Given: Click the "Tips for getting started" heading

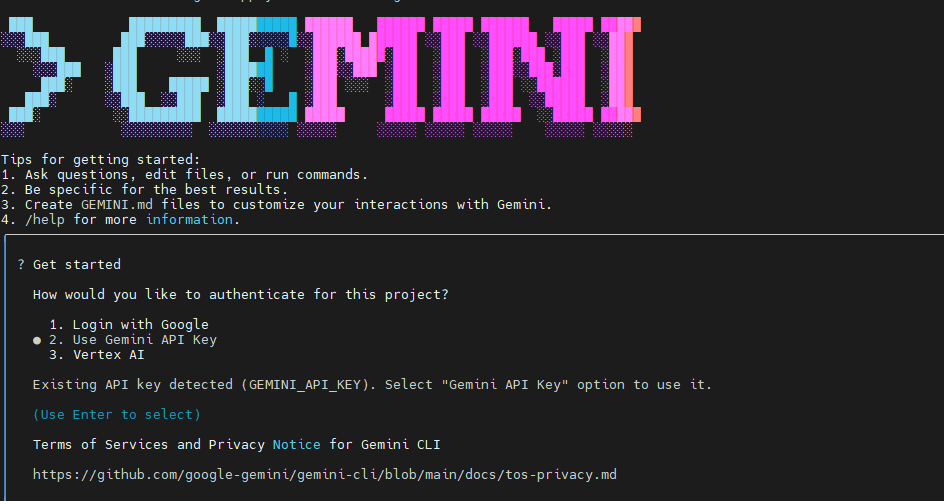Looking at the screenshot, I should (x=100, y=160).
